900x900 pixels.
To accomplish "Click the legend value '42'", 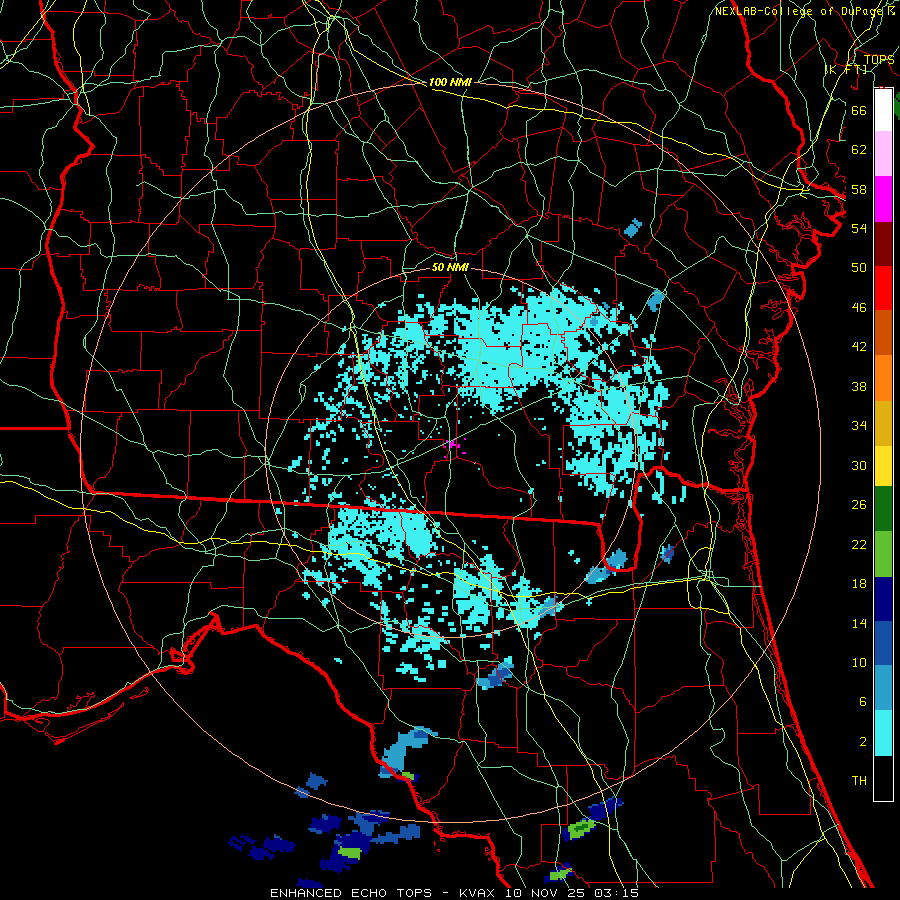I will click(859, 347).
